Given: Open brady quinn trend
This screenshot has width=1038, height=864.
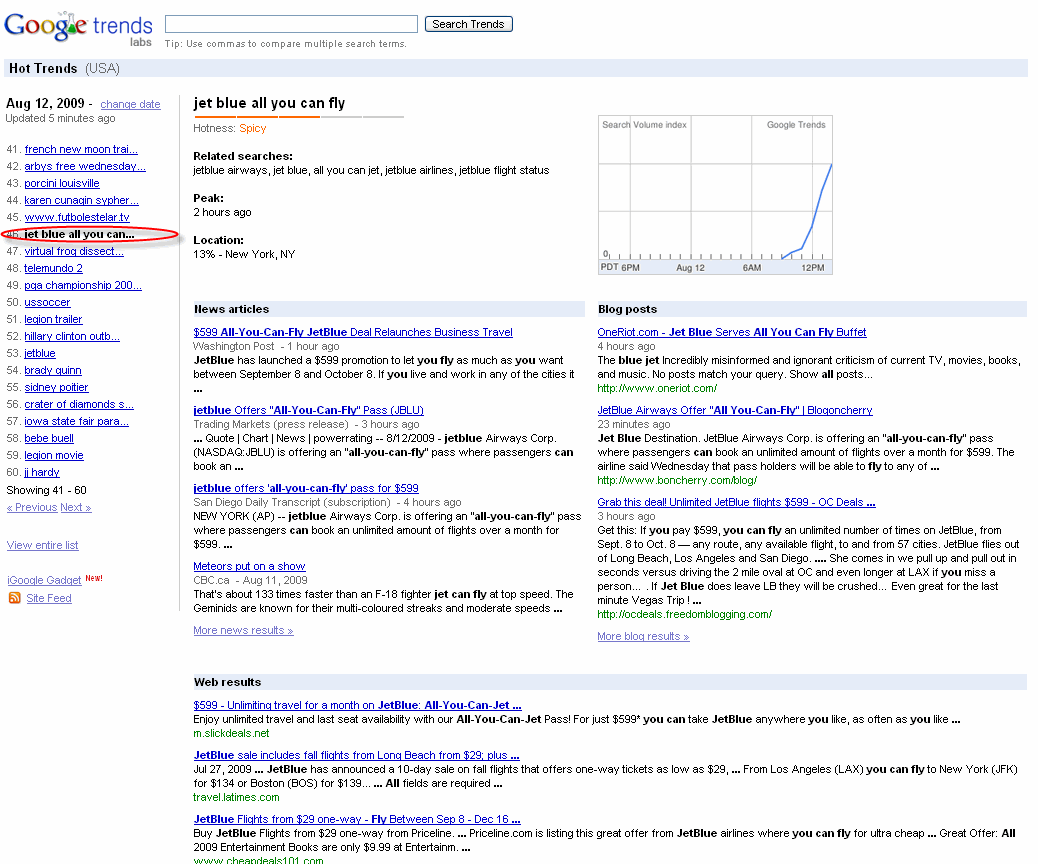Looking at the screenshot, I should 53,370.
